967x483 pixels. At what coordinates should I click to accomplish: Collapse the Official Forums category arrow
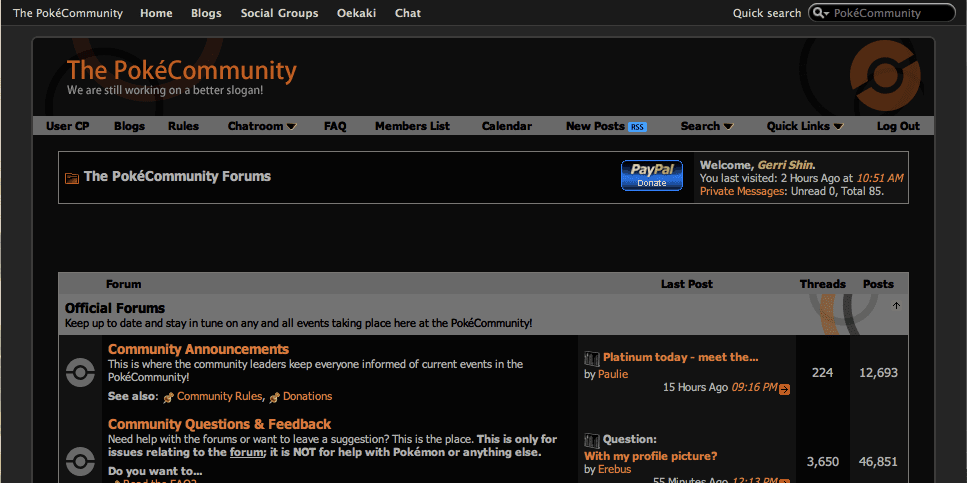pyautogui.click(x=896, y=305)
